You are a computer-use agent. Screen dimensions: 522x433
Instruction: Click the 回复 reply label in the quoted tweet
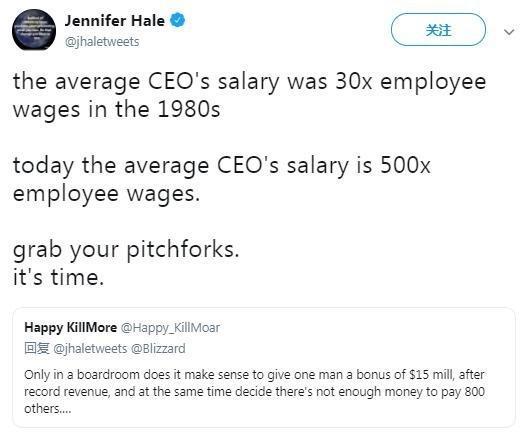point(37,348)
